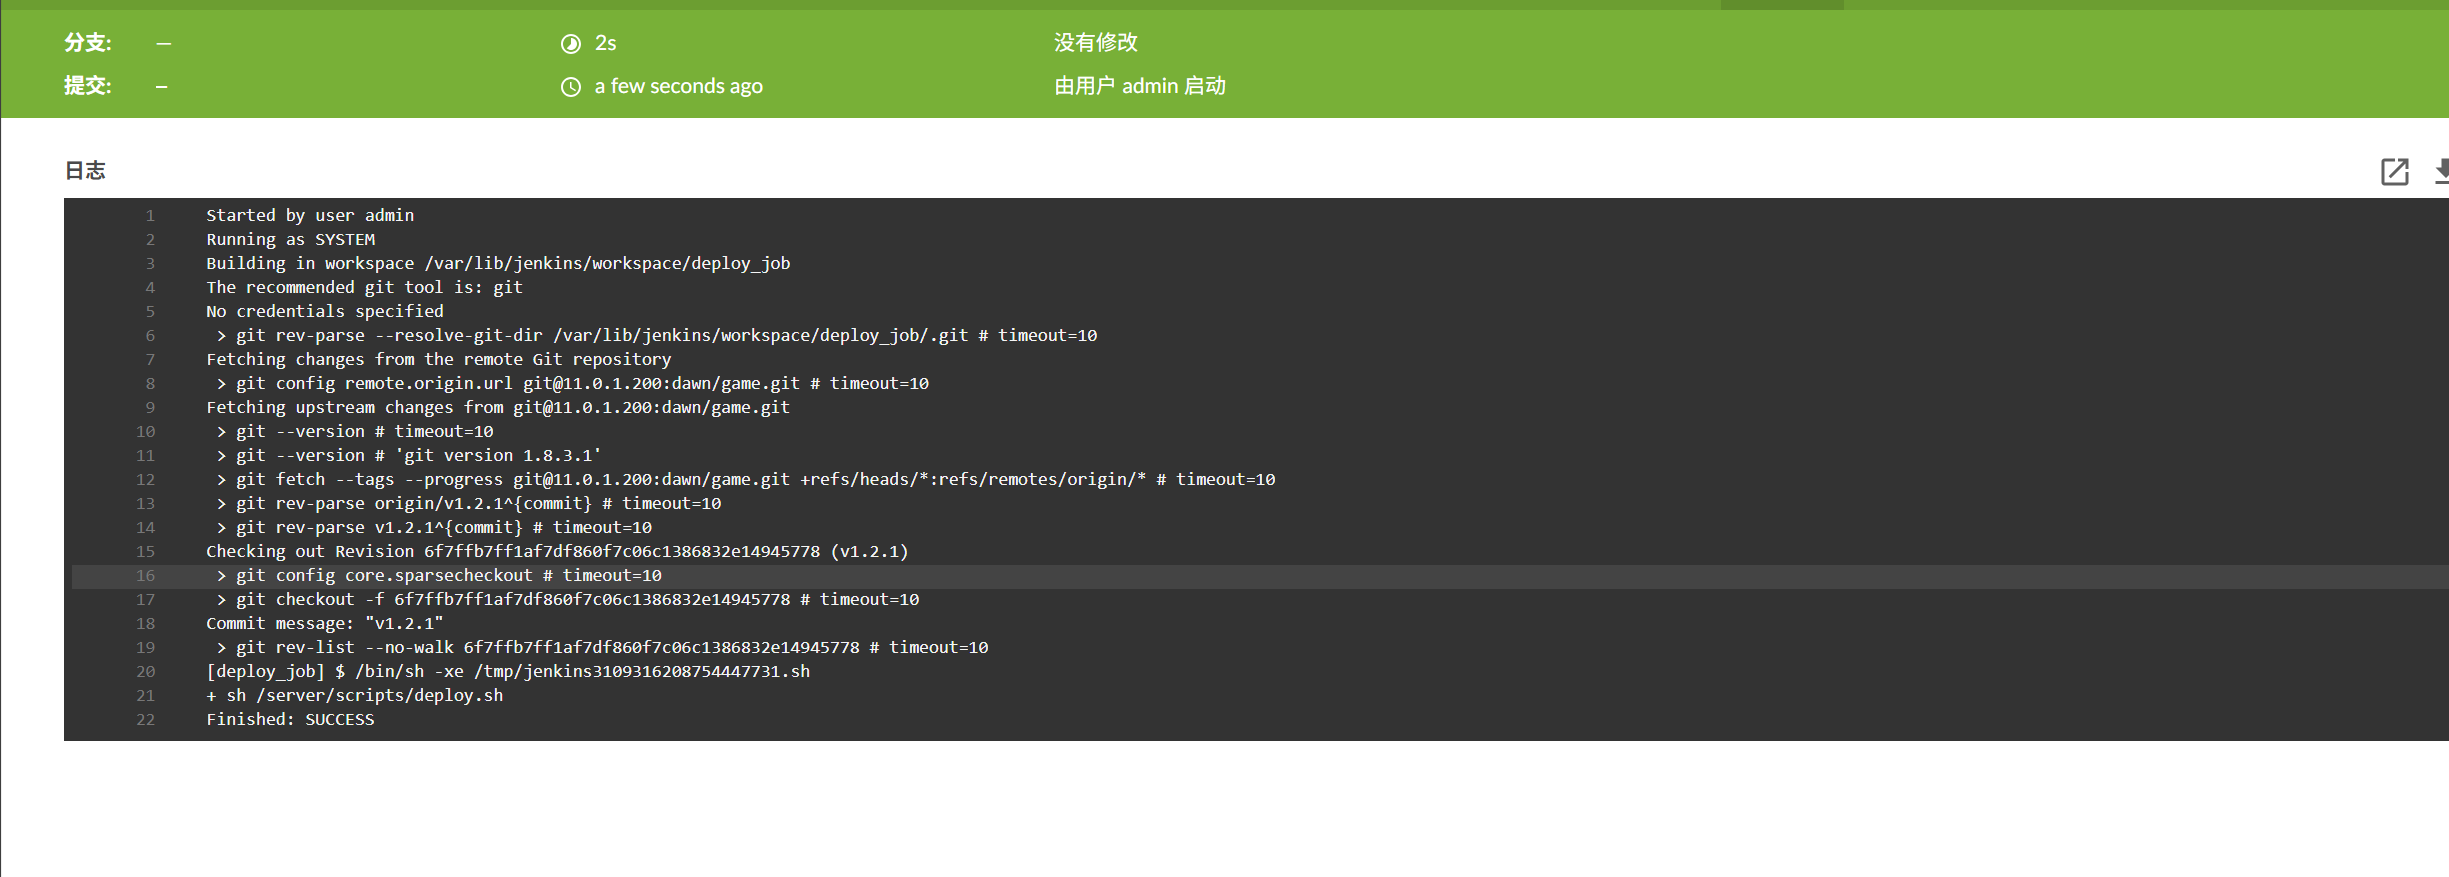
Task: Click '没有修改' text in header
Action: tap(1096, 42)
